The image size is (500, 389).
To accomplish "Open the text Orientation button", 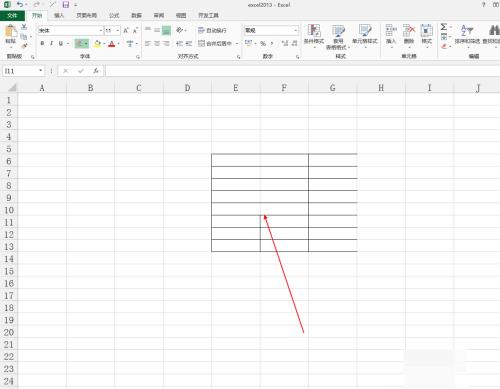I will [x=180, y=30].
